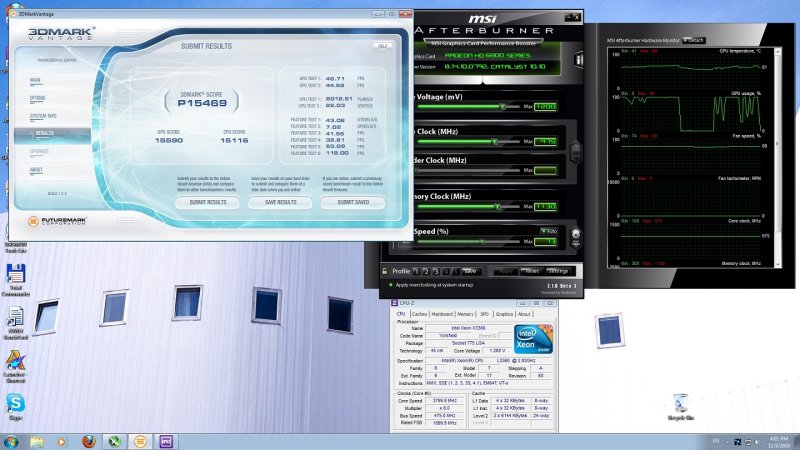Open the Recycle Bin on desktop
This screenshot has width=800, height=450.
pyautogui.click(x=680, y=407)
